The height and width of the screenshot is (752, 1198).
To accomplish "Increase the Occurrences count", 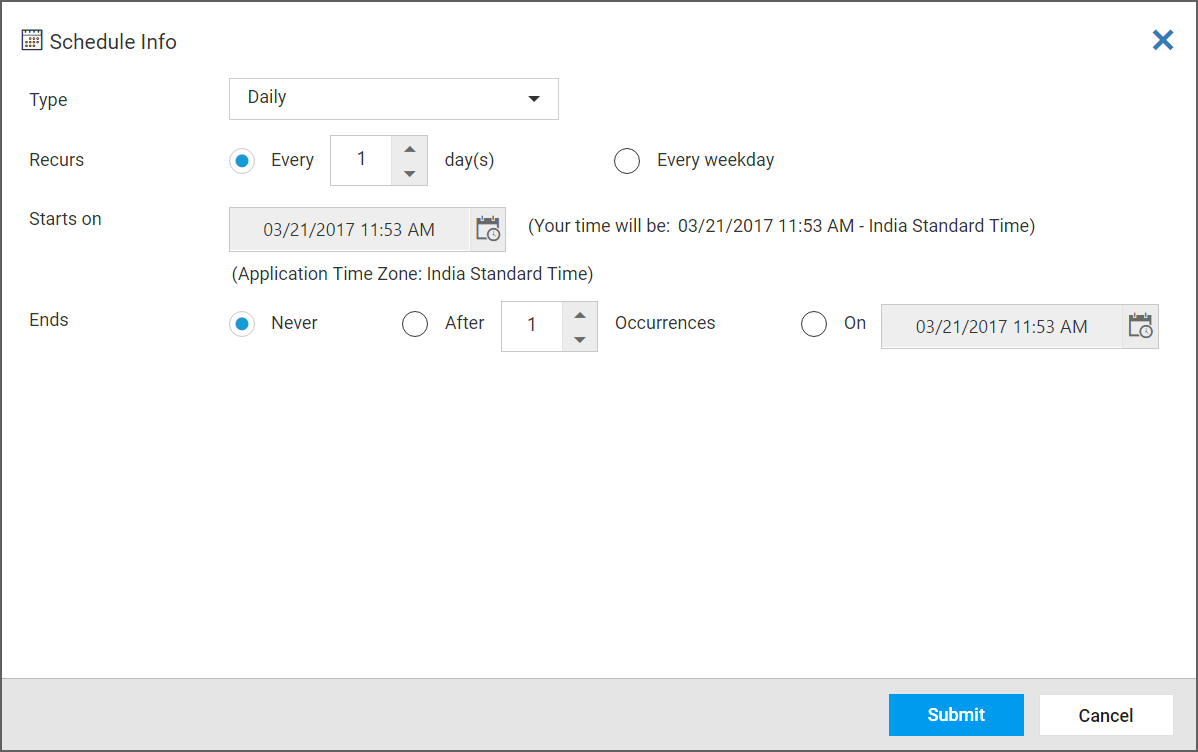I will [x=580, y=315].
